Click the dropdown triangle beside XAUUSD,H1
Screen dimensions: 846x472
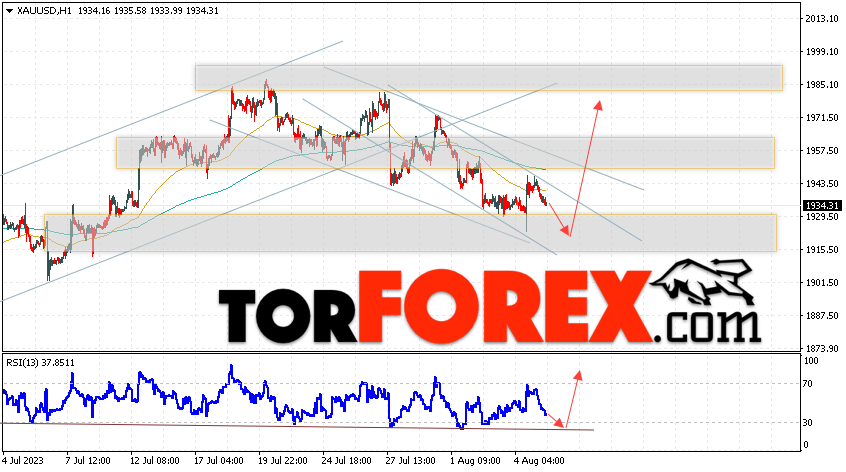9,11
